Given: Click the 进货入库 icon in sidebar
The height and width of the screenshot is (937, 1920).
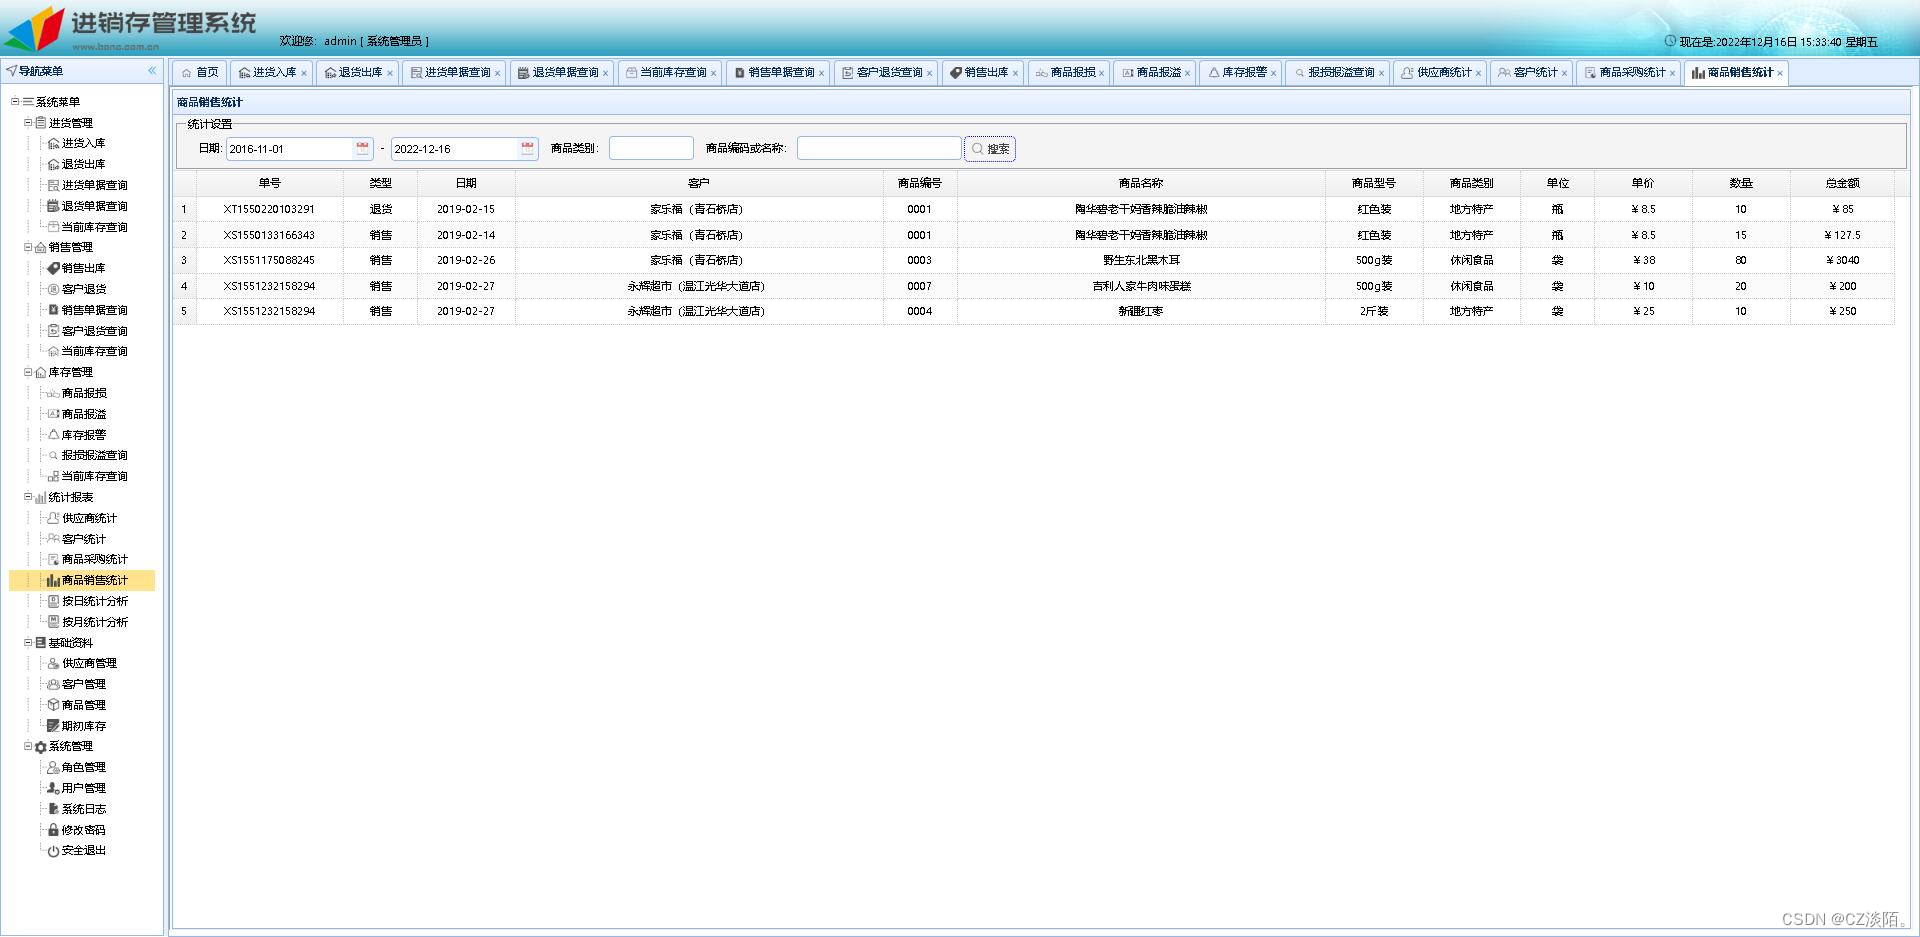Looking at the screenshot, I should point(53,144).
